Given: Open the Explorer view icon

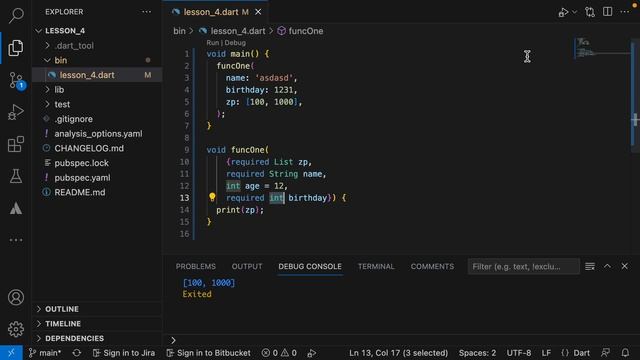Looking at the screenshot, I should click(16, 48).
